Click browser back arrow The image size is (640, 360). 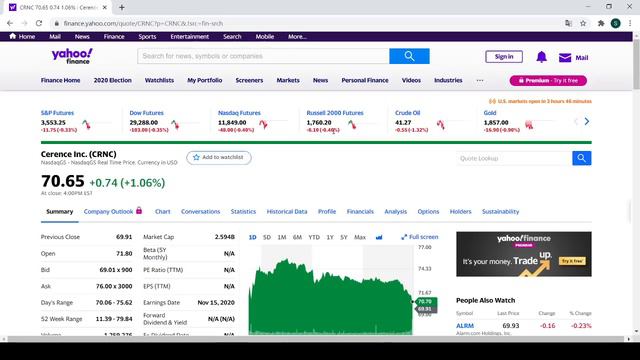pyautogui.click(x=10, y=23)
